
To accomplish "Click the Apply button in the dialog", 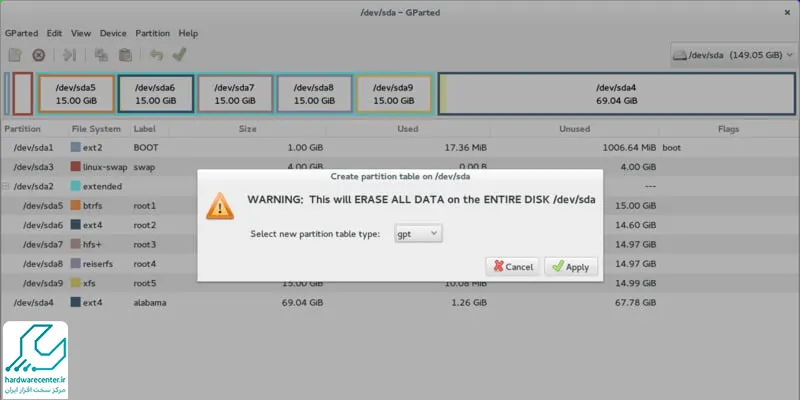I will pos(571,267).
